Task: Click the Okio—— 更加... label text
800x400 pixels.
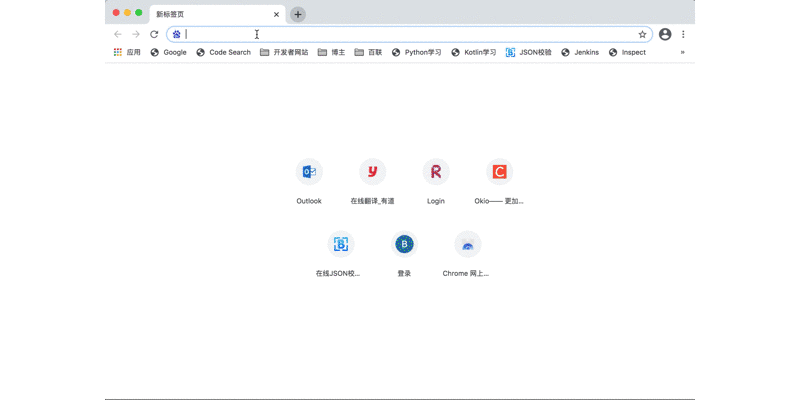Action: coord(499,201)
